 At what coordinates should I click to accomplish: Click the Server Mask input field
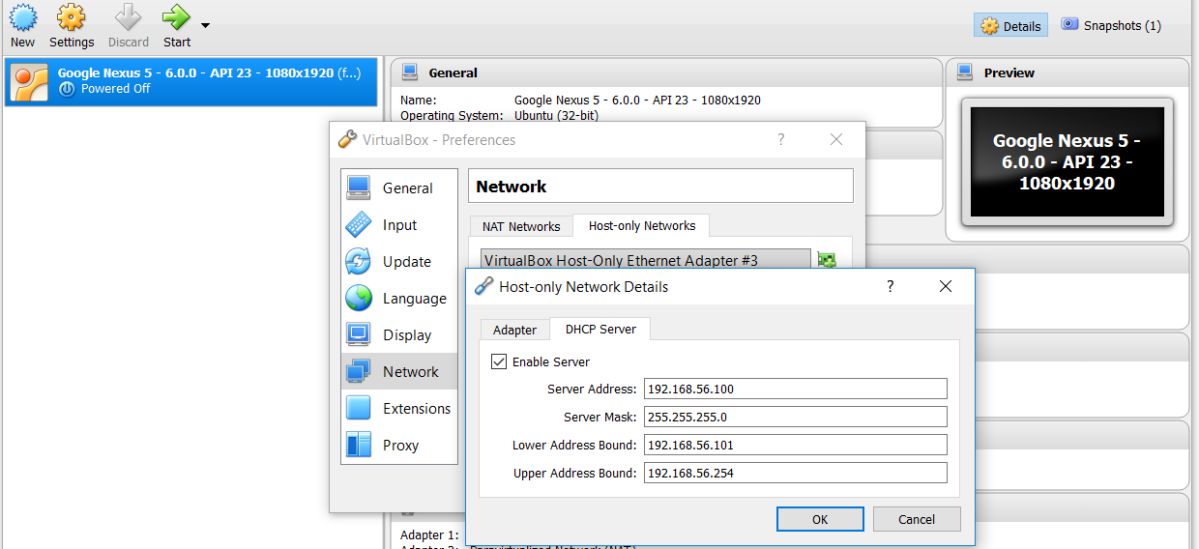coord(795,417)
